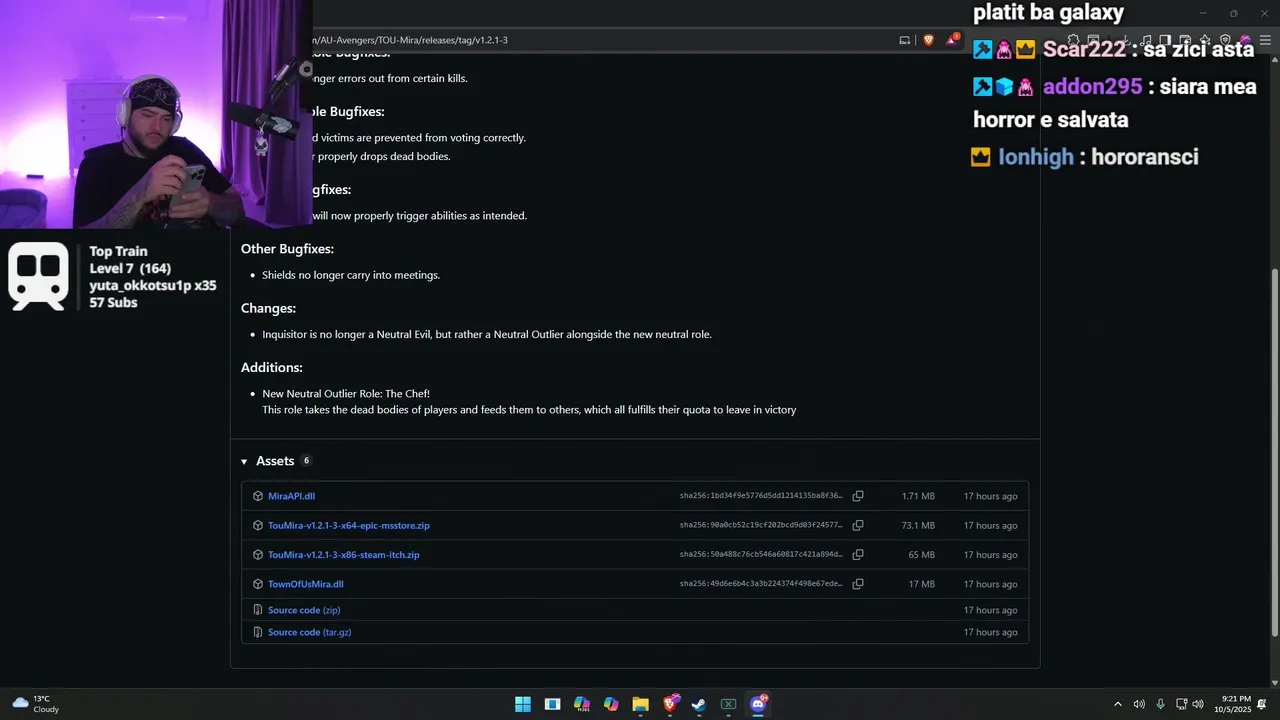This screenshot has width=1280, height=720.
Task: Open File Explorer from the taskbar
Action: (x=640, y=704)
